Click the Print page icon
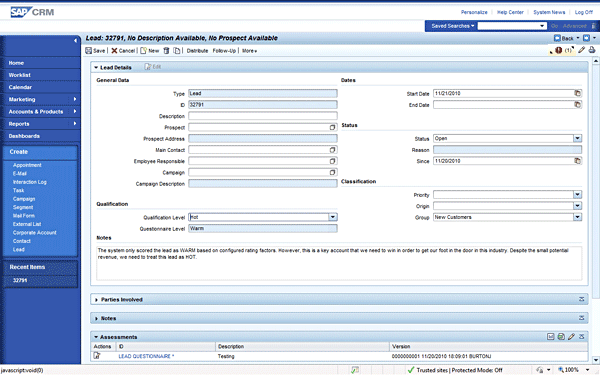The height and width of the screenshot is (375, 600). pyautogui.click(x=592, y=50)
